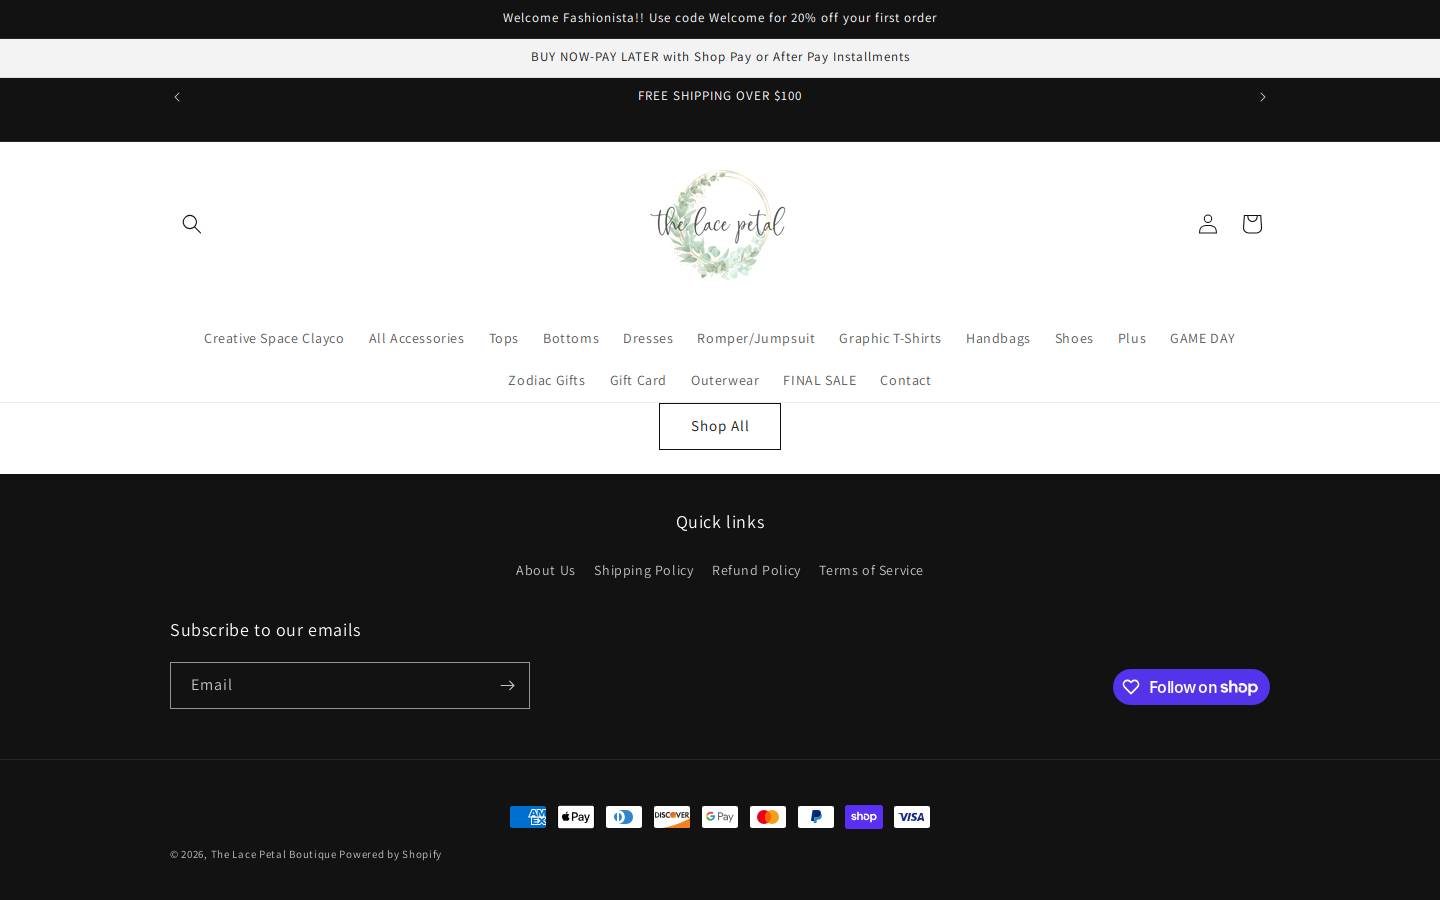
Task: Click Follow on Shop button
Action: click(1191, 687)
